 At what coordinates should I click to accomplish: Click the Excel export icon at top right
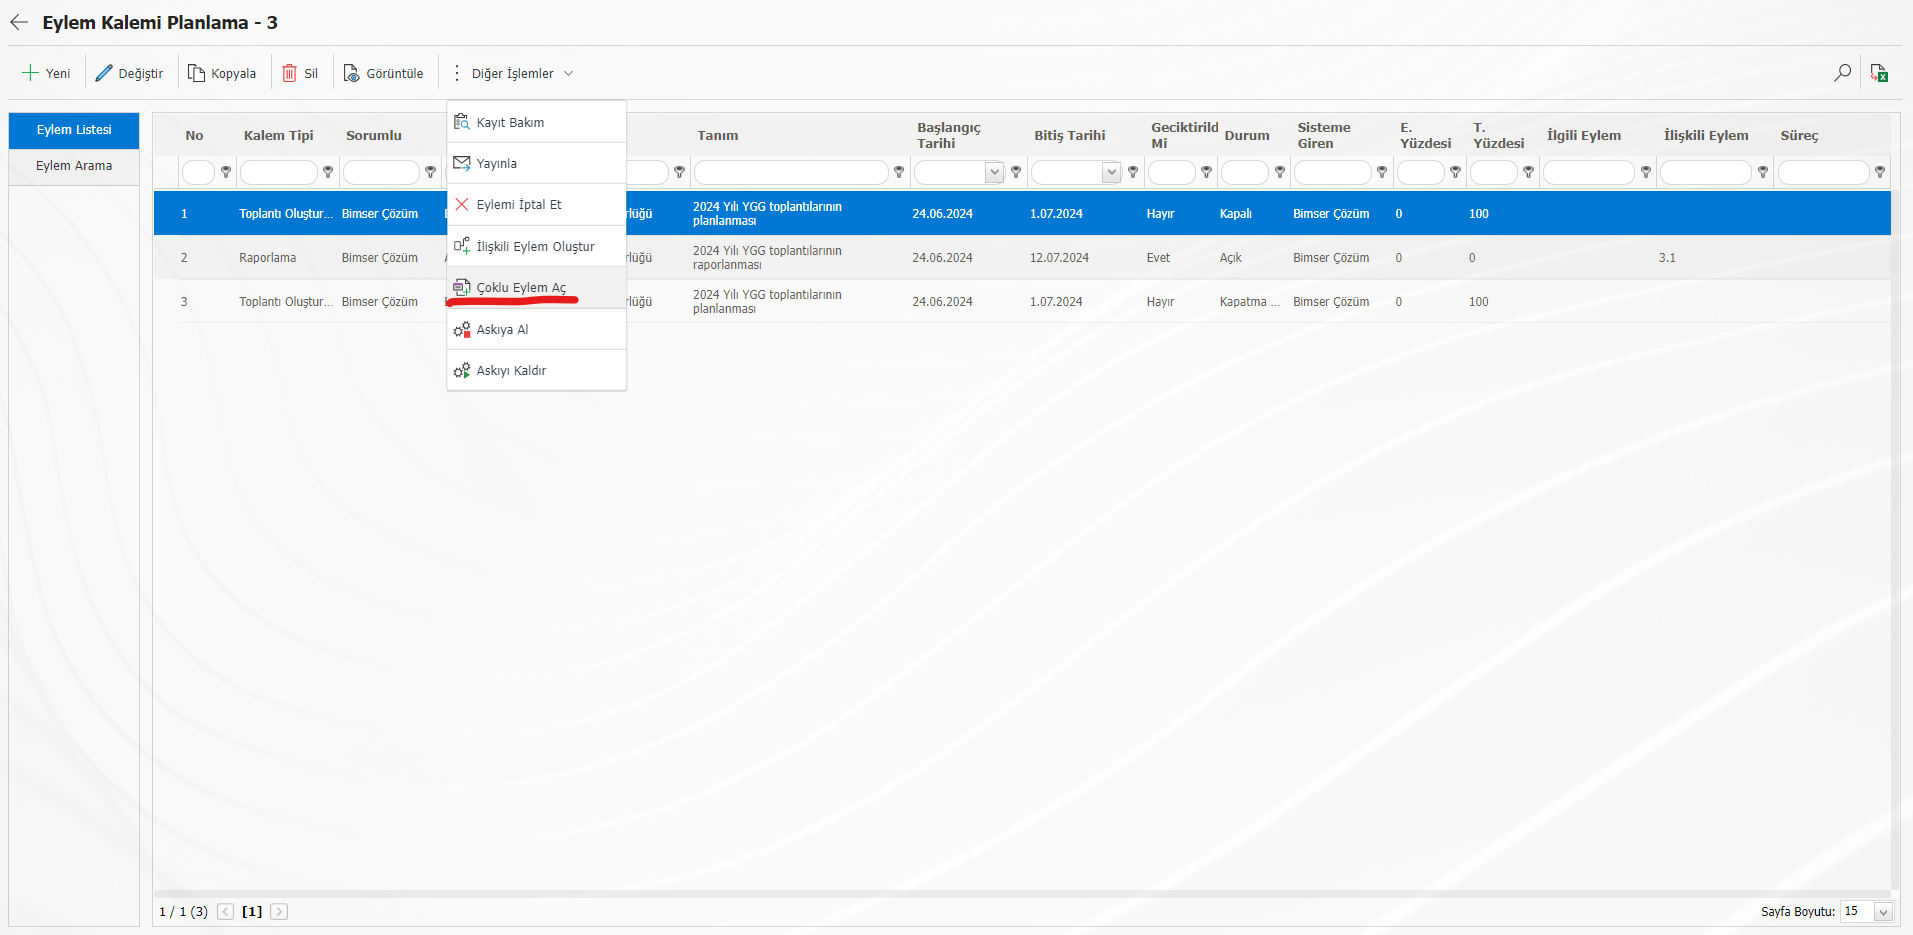(1879, 73)
